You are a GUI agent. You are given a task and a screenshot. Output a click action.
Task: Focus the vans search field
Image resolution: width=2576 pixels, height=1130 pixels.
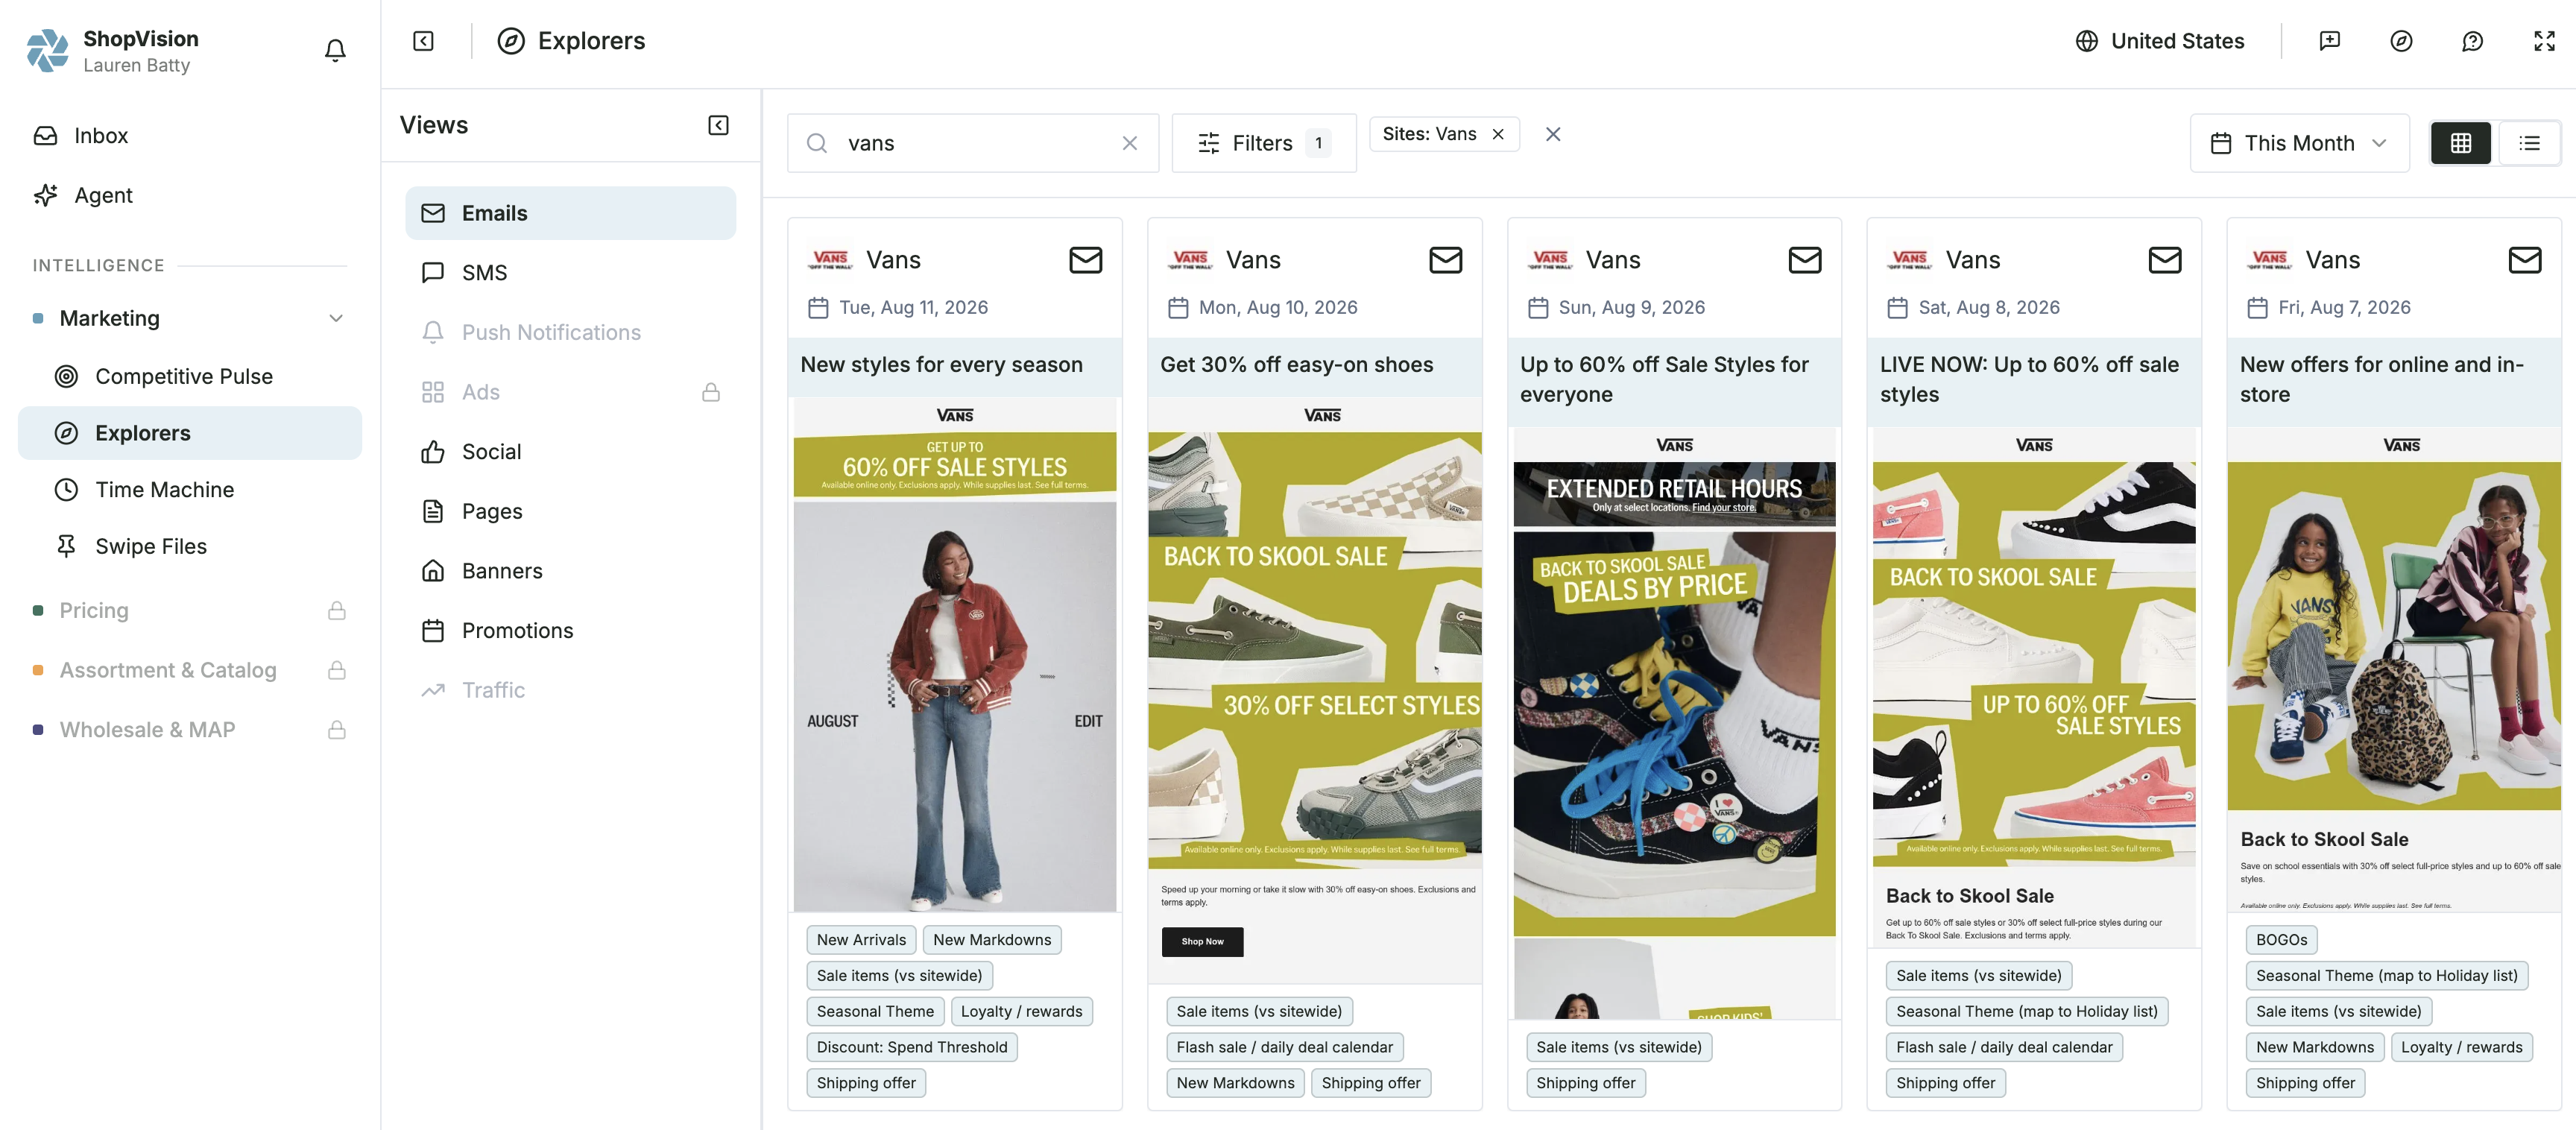pyautogui.click(x=972, y=143)
